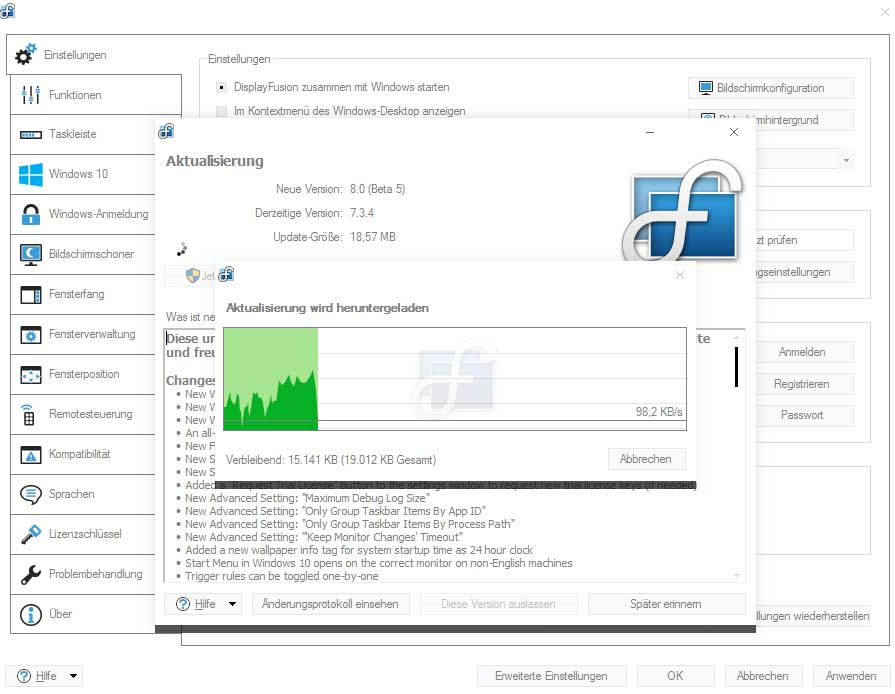Expand Hilfe dropdown arrow in Aktualisierung dialog
The height and width of the screenshot is (694, 895).
(232, 604)
